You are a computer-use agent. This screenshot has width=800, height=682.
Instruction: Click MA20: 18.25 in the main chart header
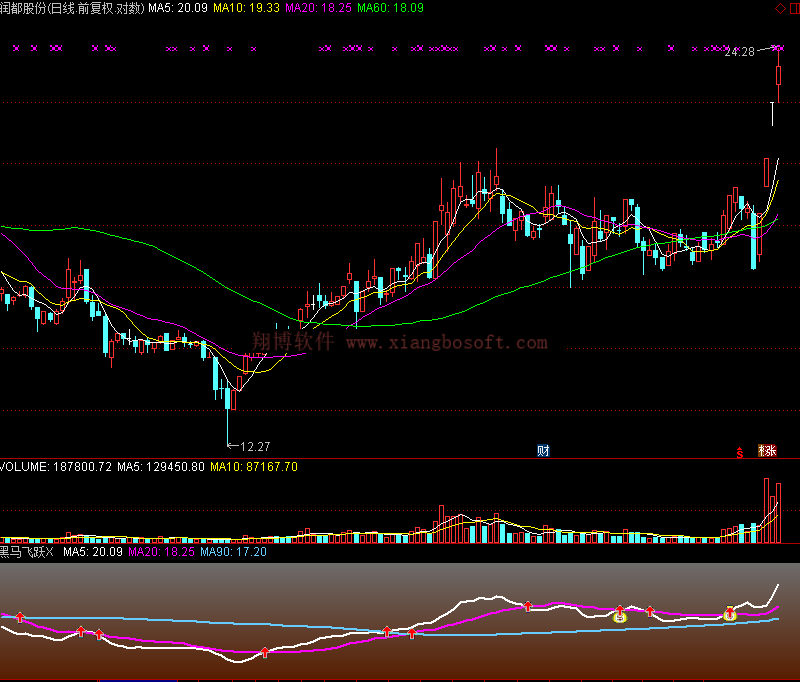click(318, 8)
